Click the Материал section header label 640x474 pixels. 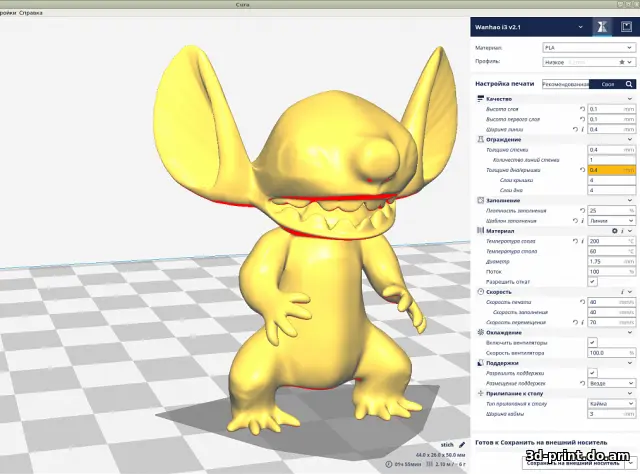point(500,231)
